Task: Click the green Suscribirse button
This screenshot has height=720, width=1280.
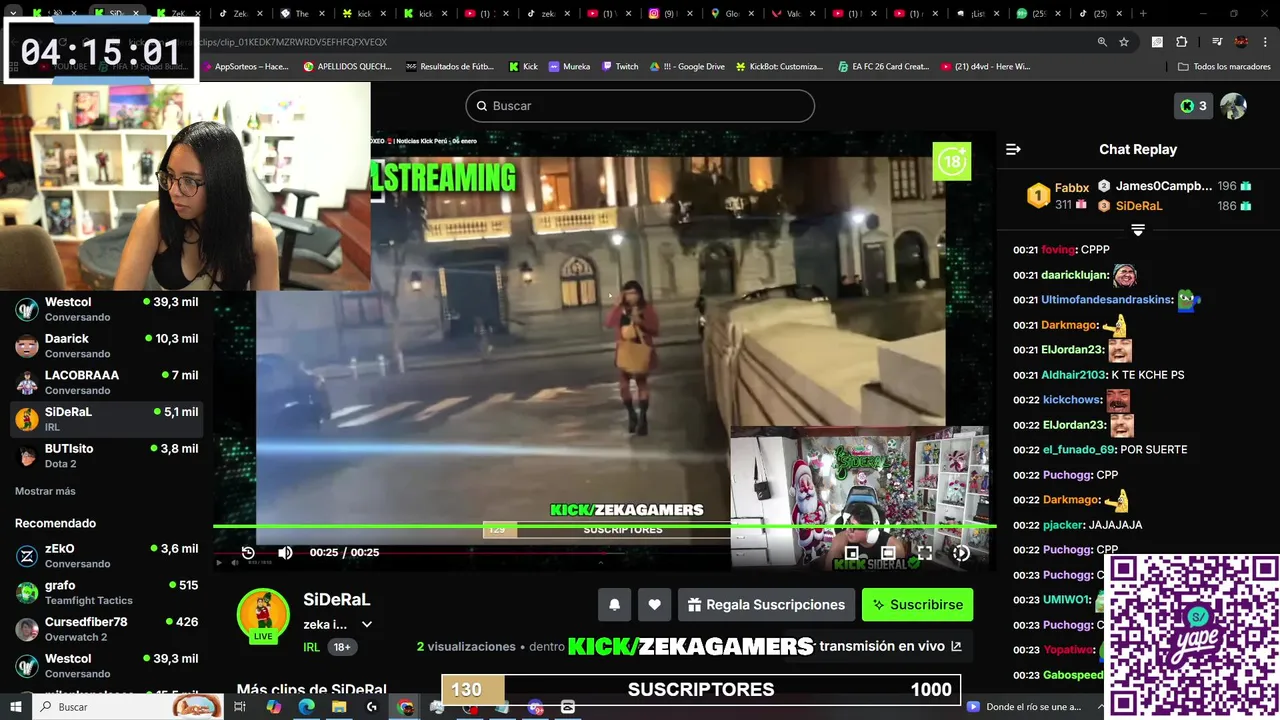Action: click(x=917, y=604)
